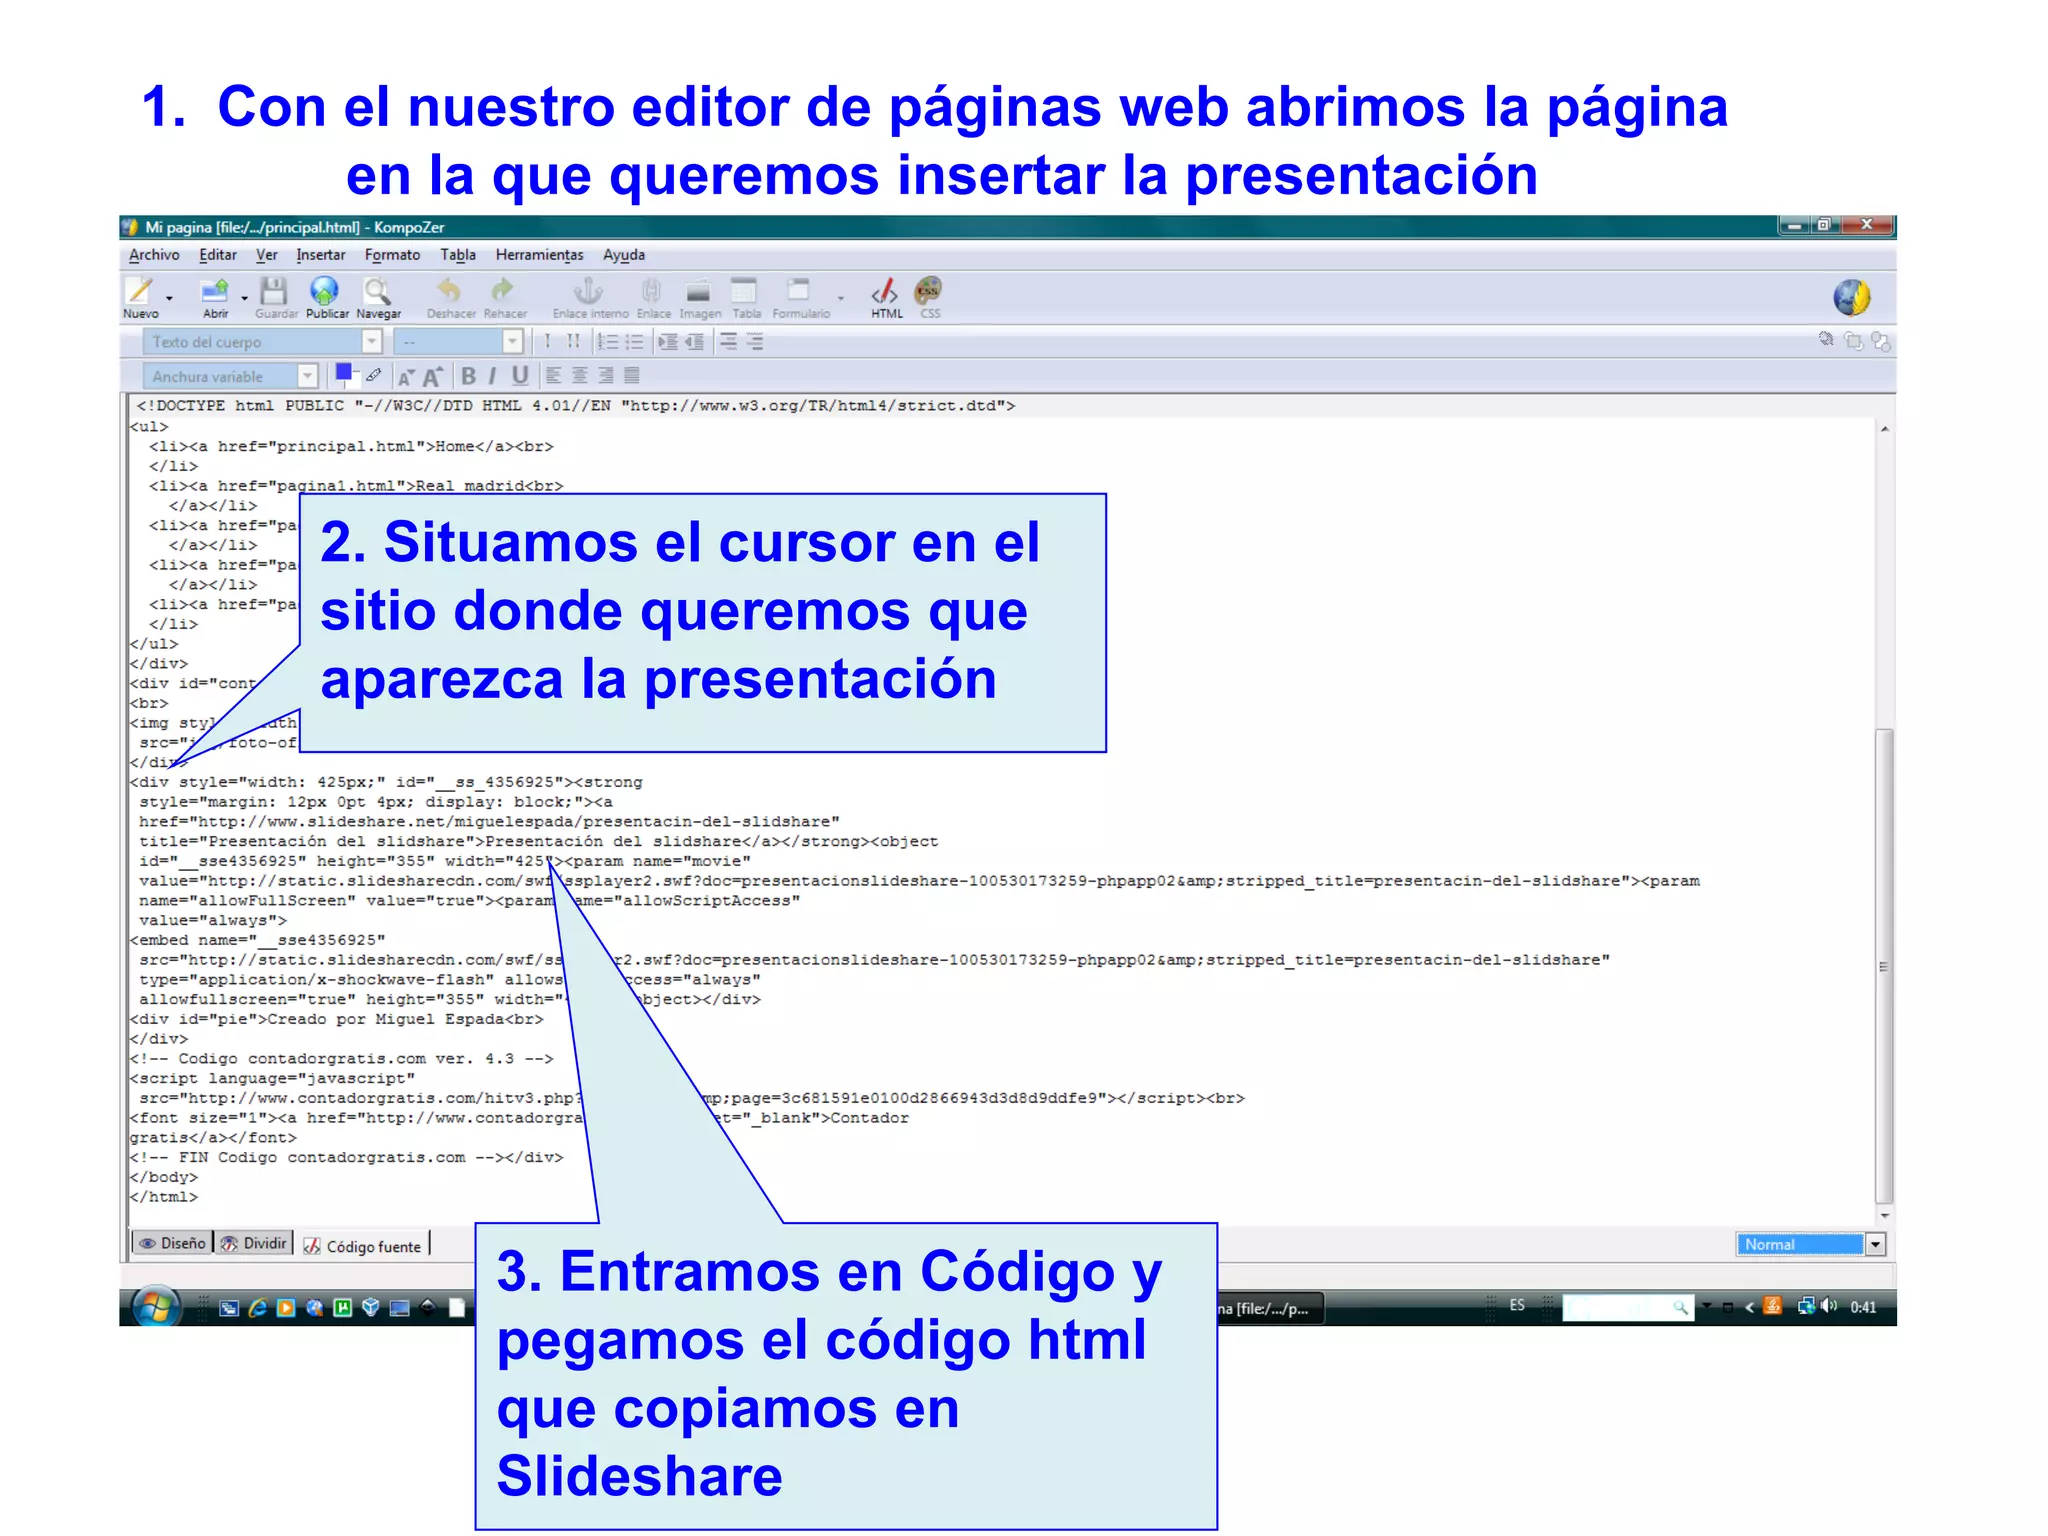Click the highlighter pen color icon
This screenshot has height=1536, width=2048.
tap(374, 375)
